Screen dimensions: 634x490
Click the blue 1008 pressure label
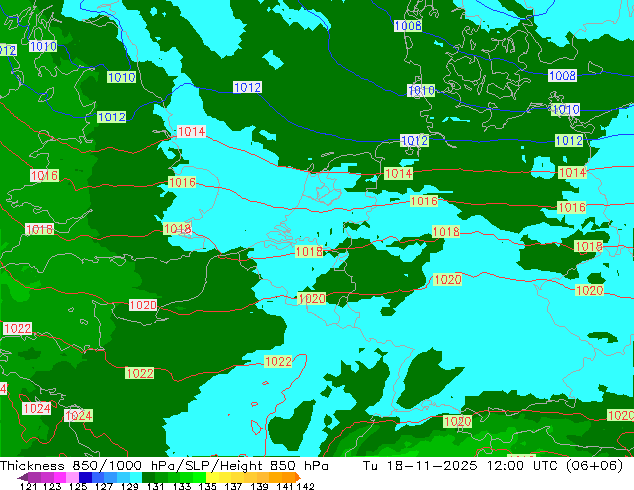562,76
